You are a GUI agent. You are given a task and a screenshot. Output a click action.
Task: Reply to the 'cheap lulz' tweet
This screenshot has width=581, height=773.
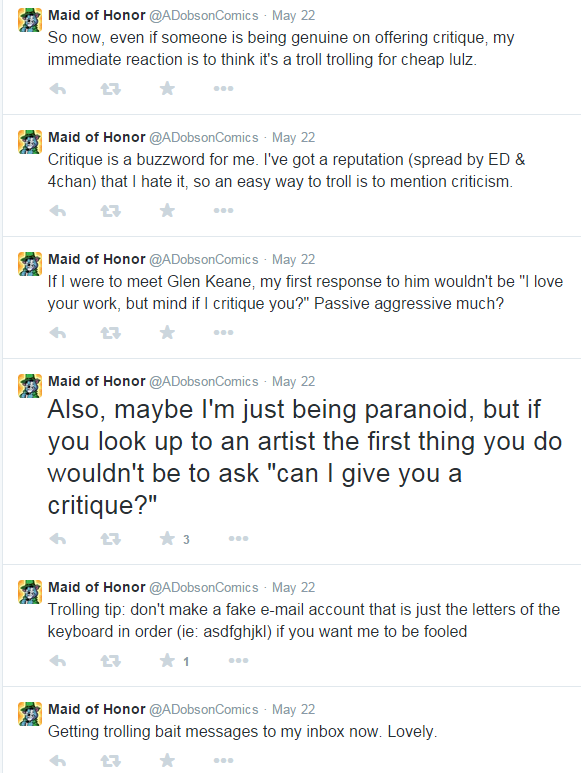click(x=58, y=89)
